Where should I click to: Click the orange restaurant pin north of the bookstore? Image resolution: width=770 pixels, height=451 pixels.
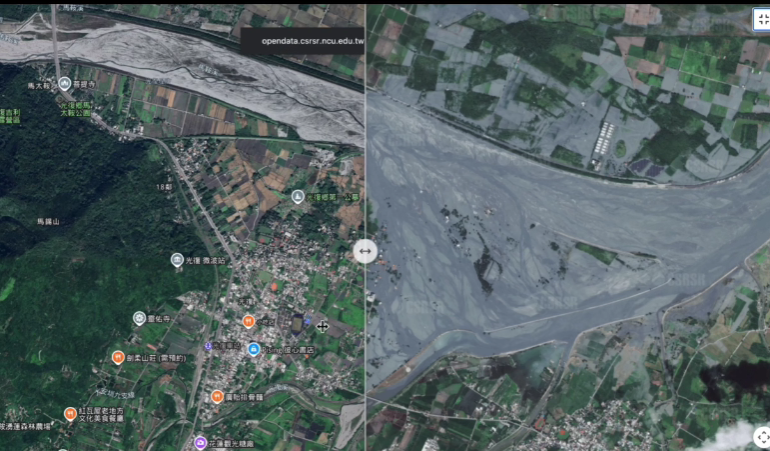pos(248,321)
